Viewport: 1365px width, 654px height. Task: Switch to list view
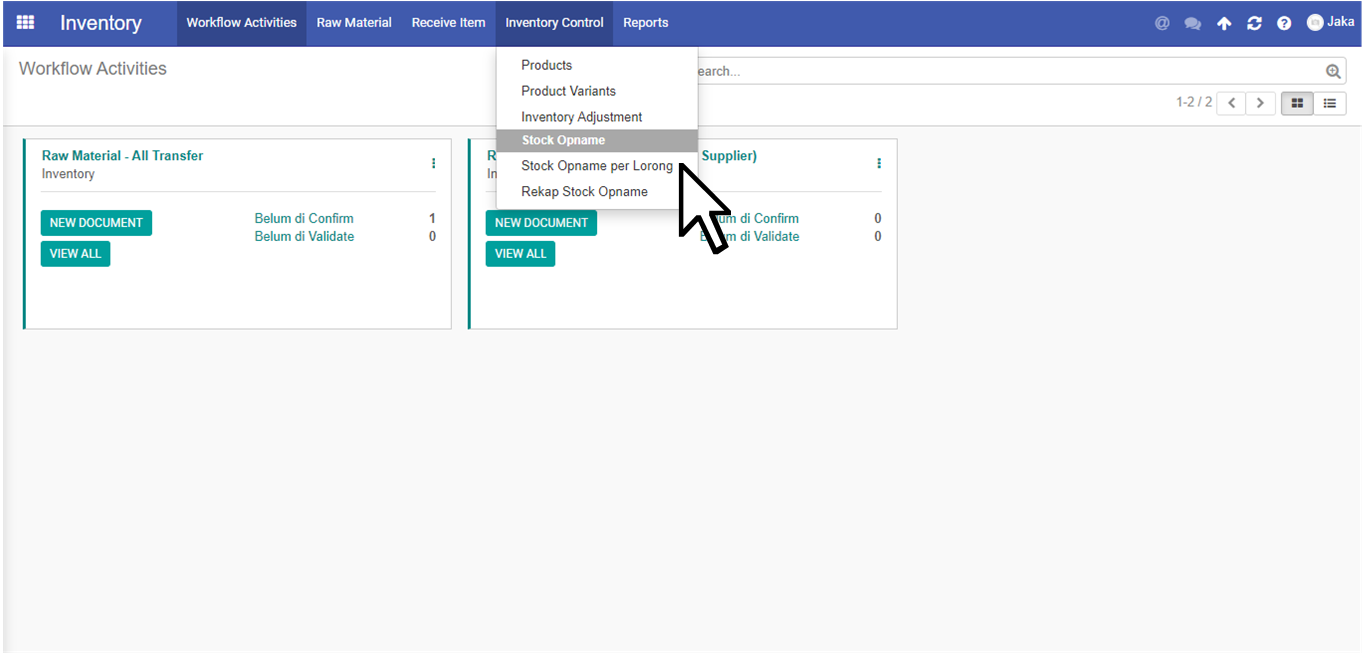[1330, 103]
